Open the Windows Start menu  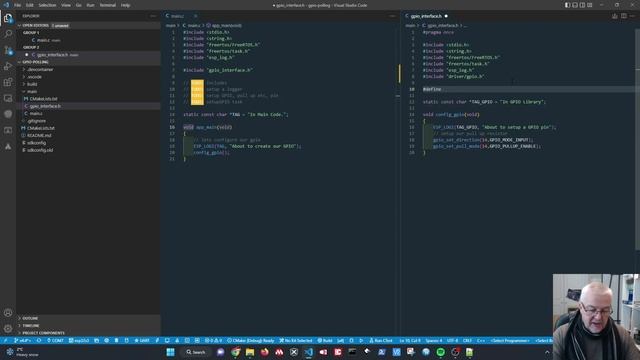click(171, 352)
